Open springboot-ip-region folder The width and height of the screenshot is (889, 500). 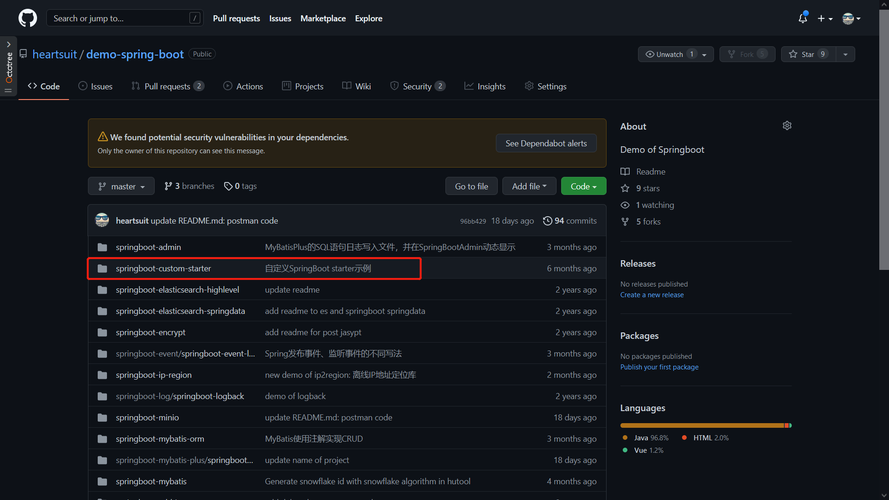pos(154,375)
